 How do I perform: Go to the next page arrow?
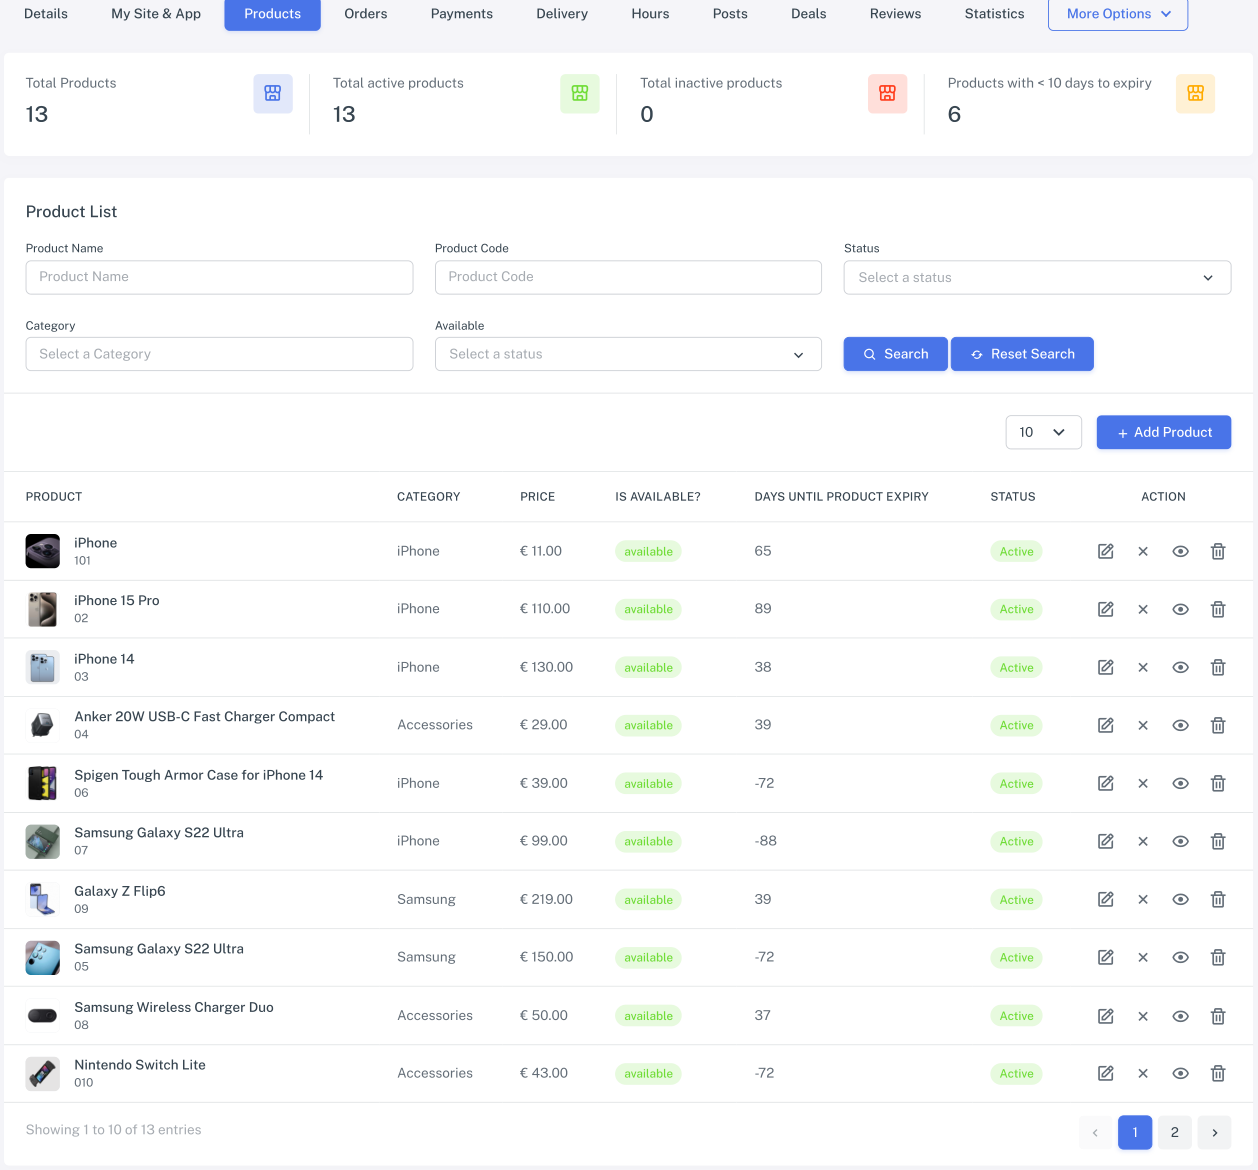click(x=1214, y=1132)
